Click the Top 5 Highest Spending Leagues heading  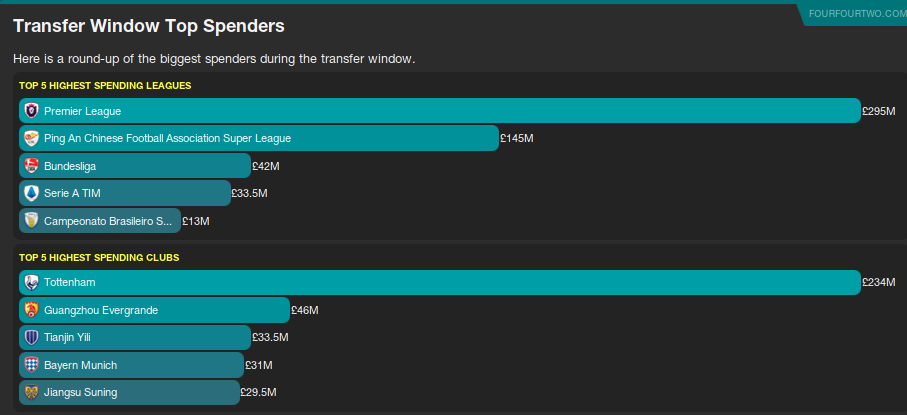[105, 85]
